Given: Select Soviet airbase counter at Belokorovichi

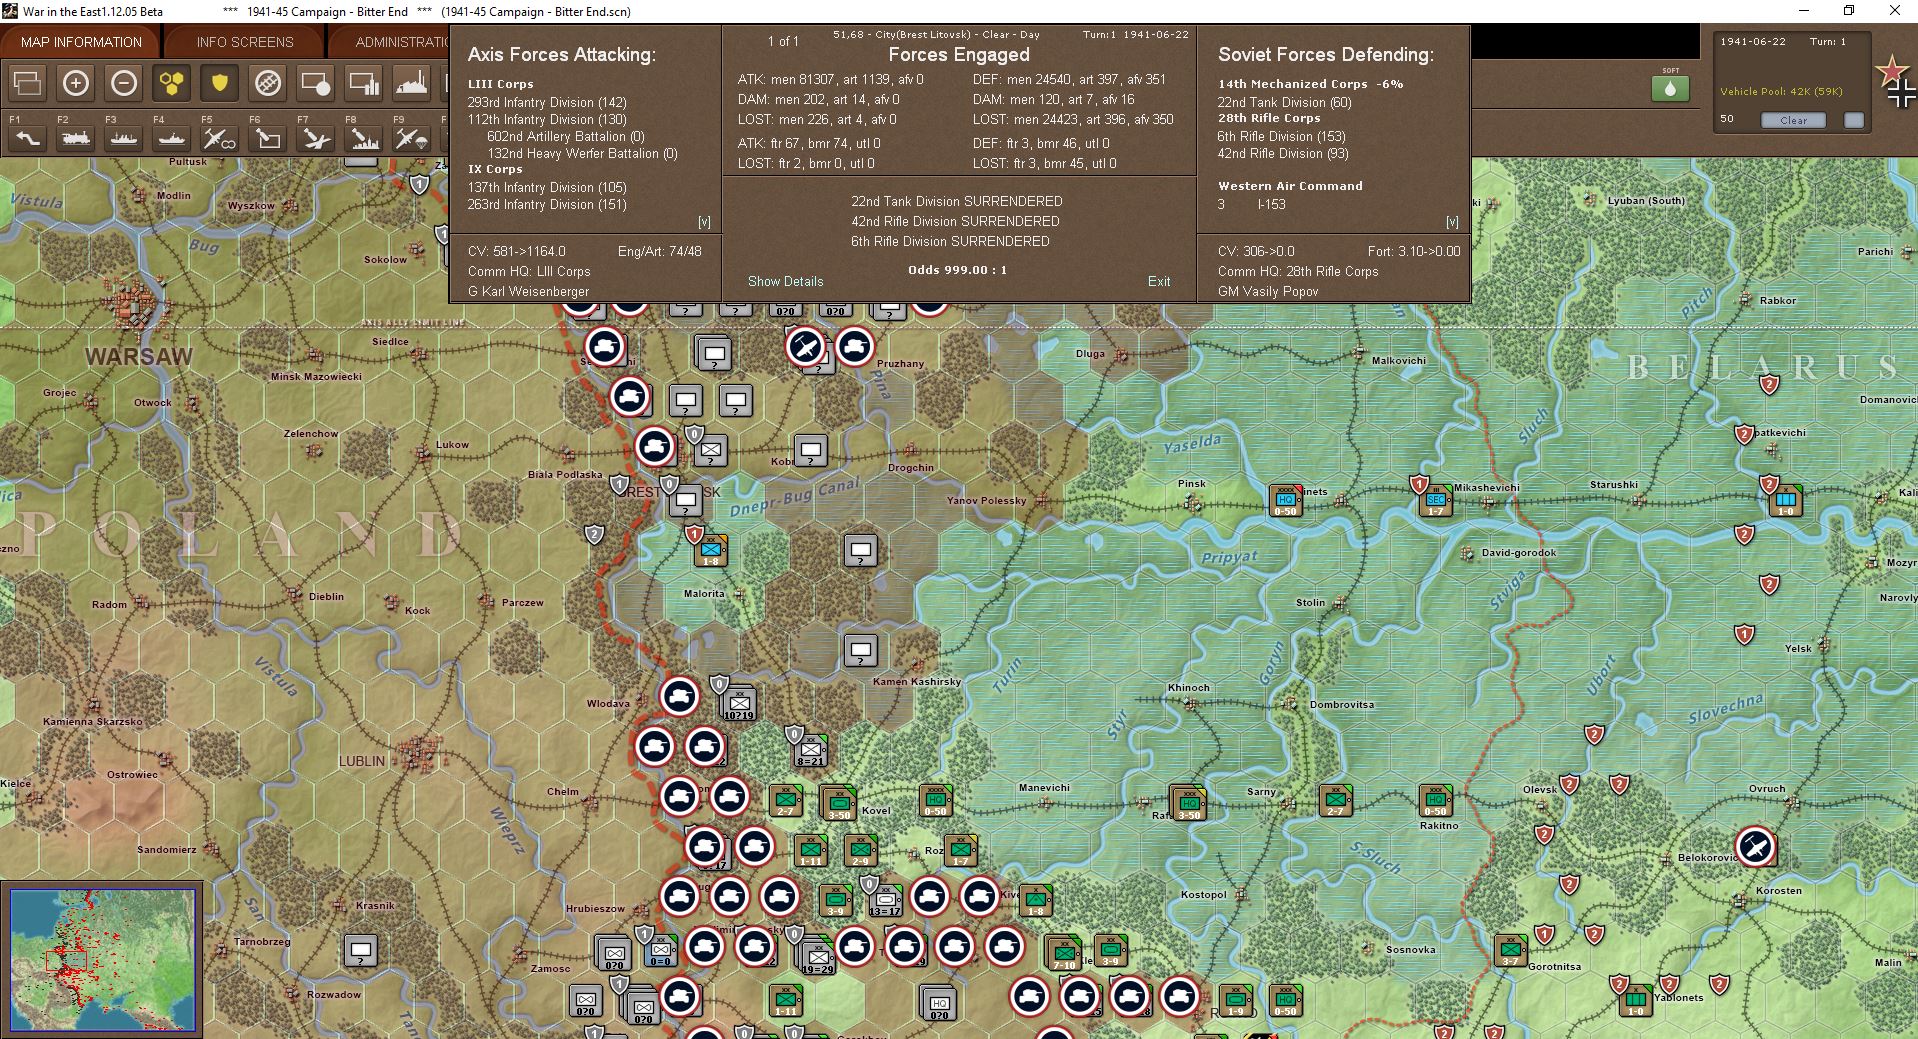Looking at the screenshot, I should coord(1755,846).
